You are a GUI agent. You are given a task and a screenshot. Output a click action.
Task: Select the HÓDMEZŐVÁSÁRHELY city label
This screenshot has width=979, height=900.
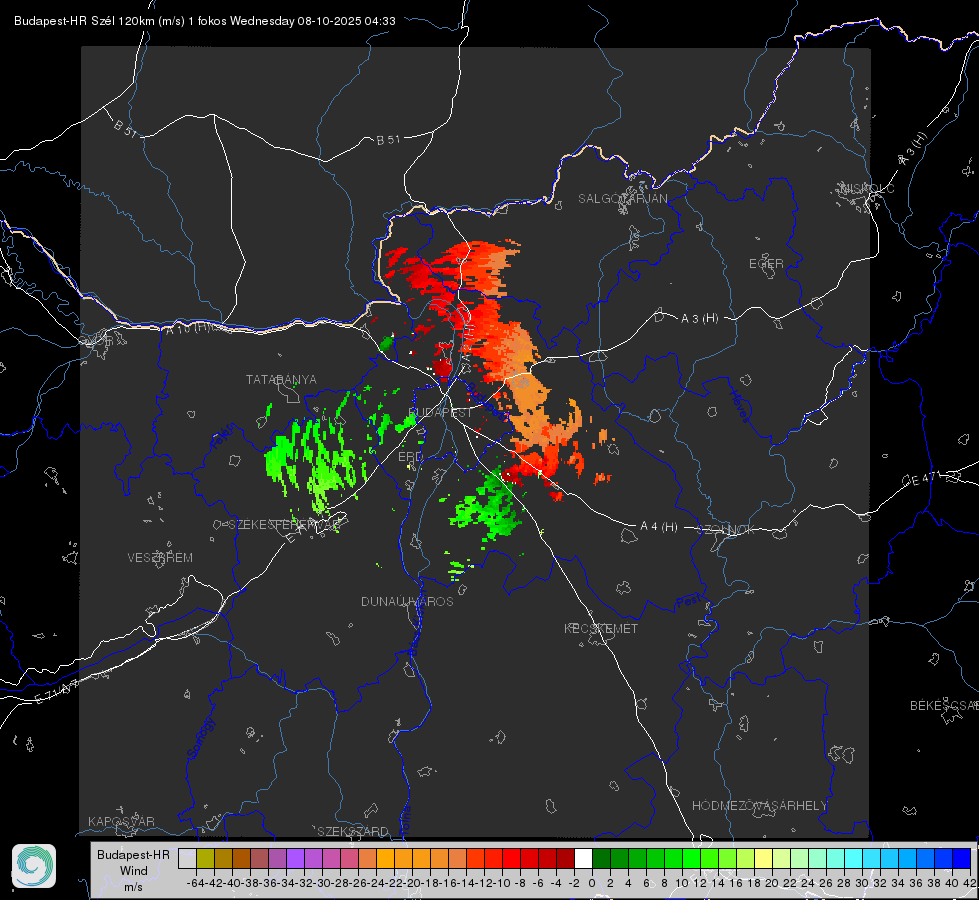(759, 806)
